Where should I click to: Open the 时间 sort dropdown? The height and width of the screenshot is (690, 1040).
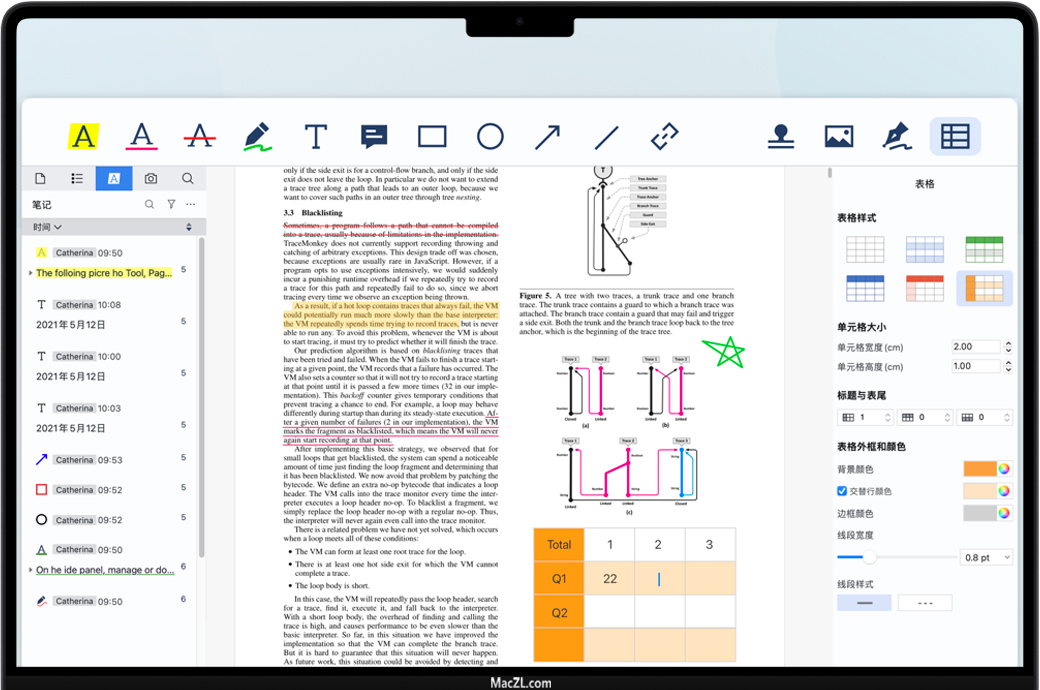pos(47,228)
